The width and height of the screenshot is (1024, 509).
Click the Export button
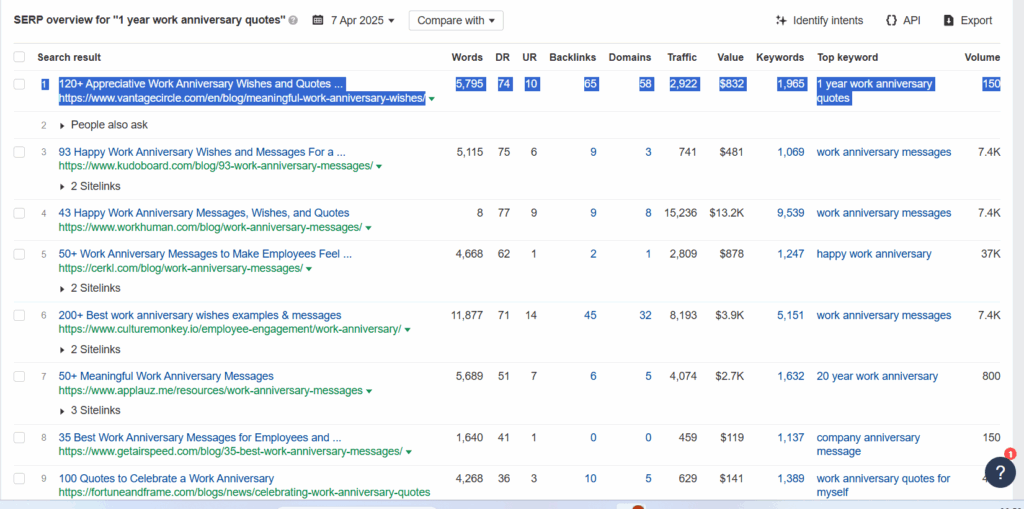pos(968,20)
